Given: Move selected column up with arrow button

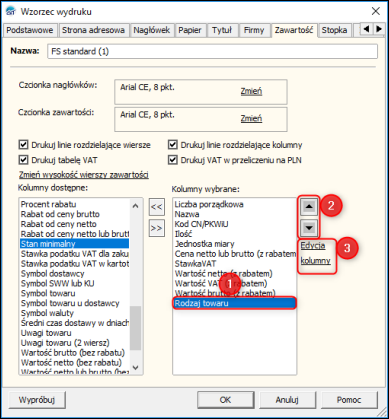Looking at the screenshot, I should click(x=309, y=207).
